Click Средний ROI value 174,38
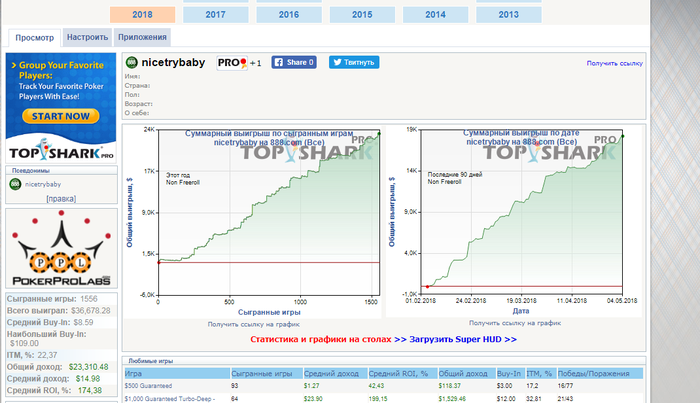Viewport: 700px width, 403px height. (x=90, y=391)
